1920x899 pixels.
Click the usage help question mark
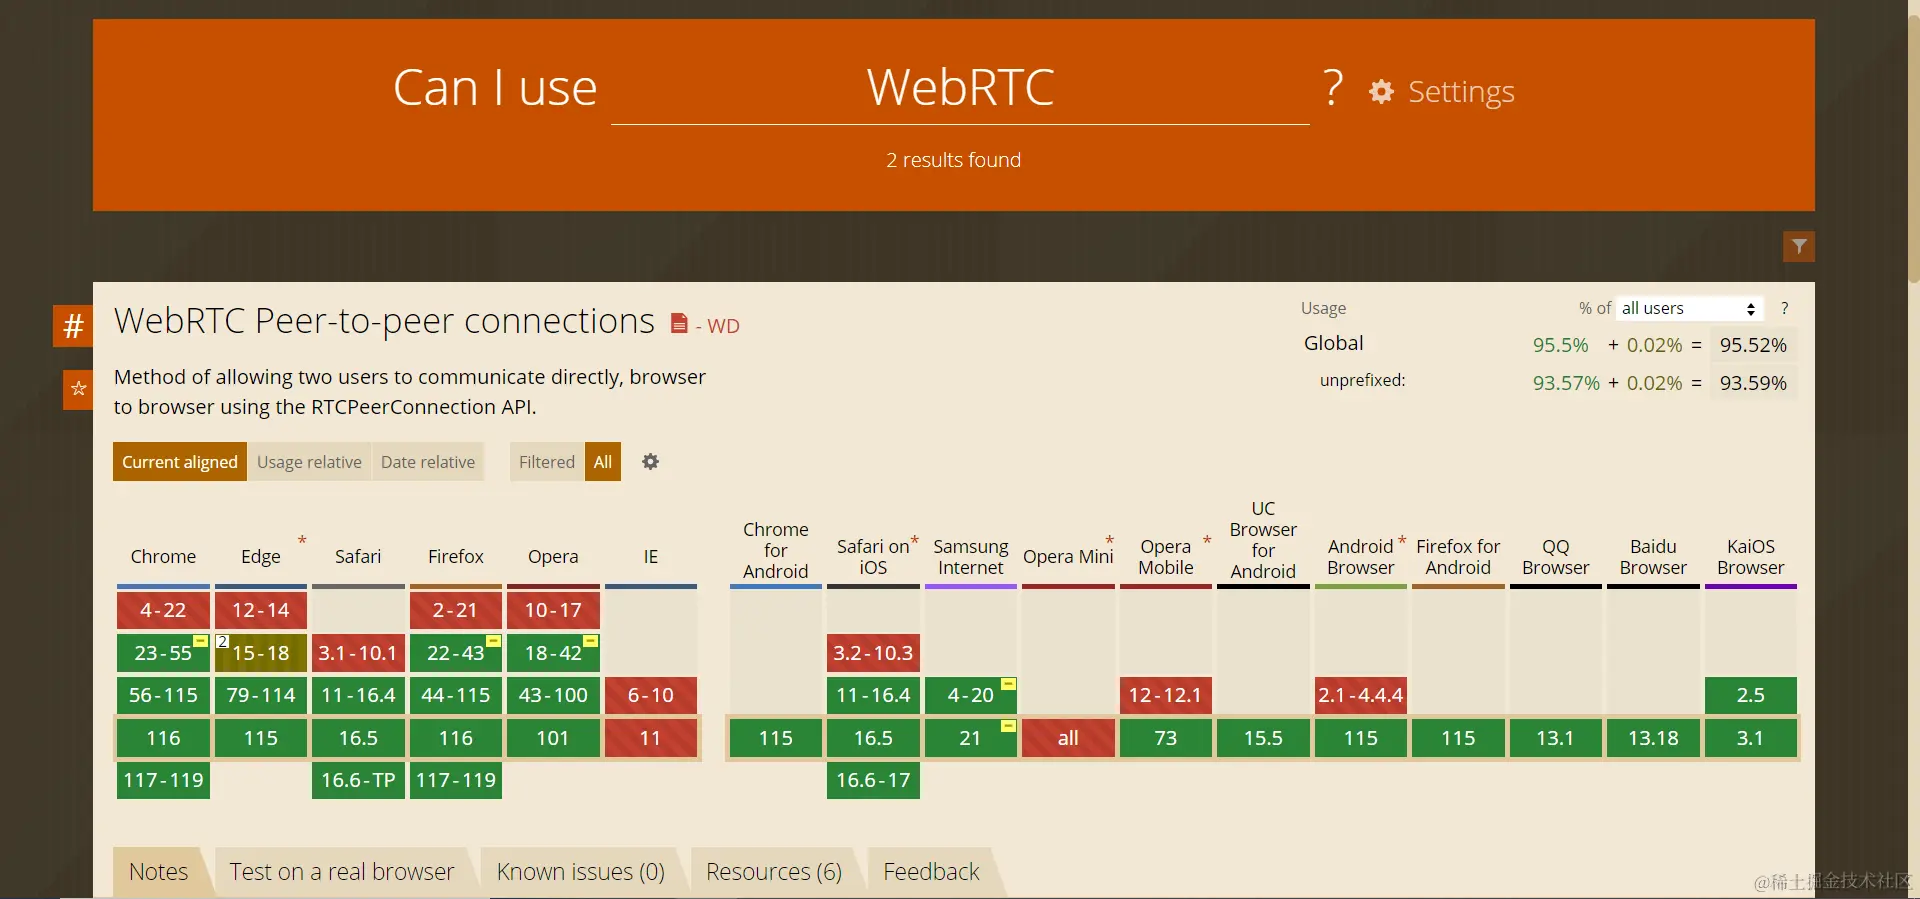pyautogui.click(x=1784, y=308)
